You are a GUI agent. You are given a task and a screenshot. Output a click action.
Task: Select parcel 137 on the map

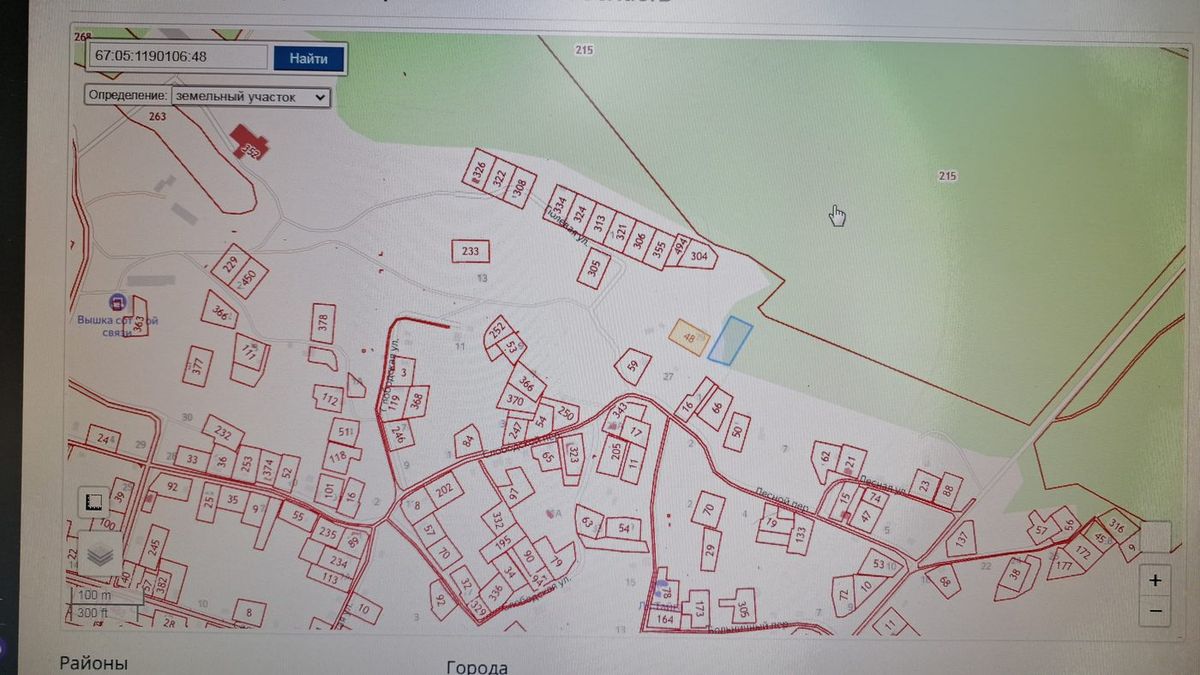(x=961, y=538)
